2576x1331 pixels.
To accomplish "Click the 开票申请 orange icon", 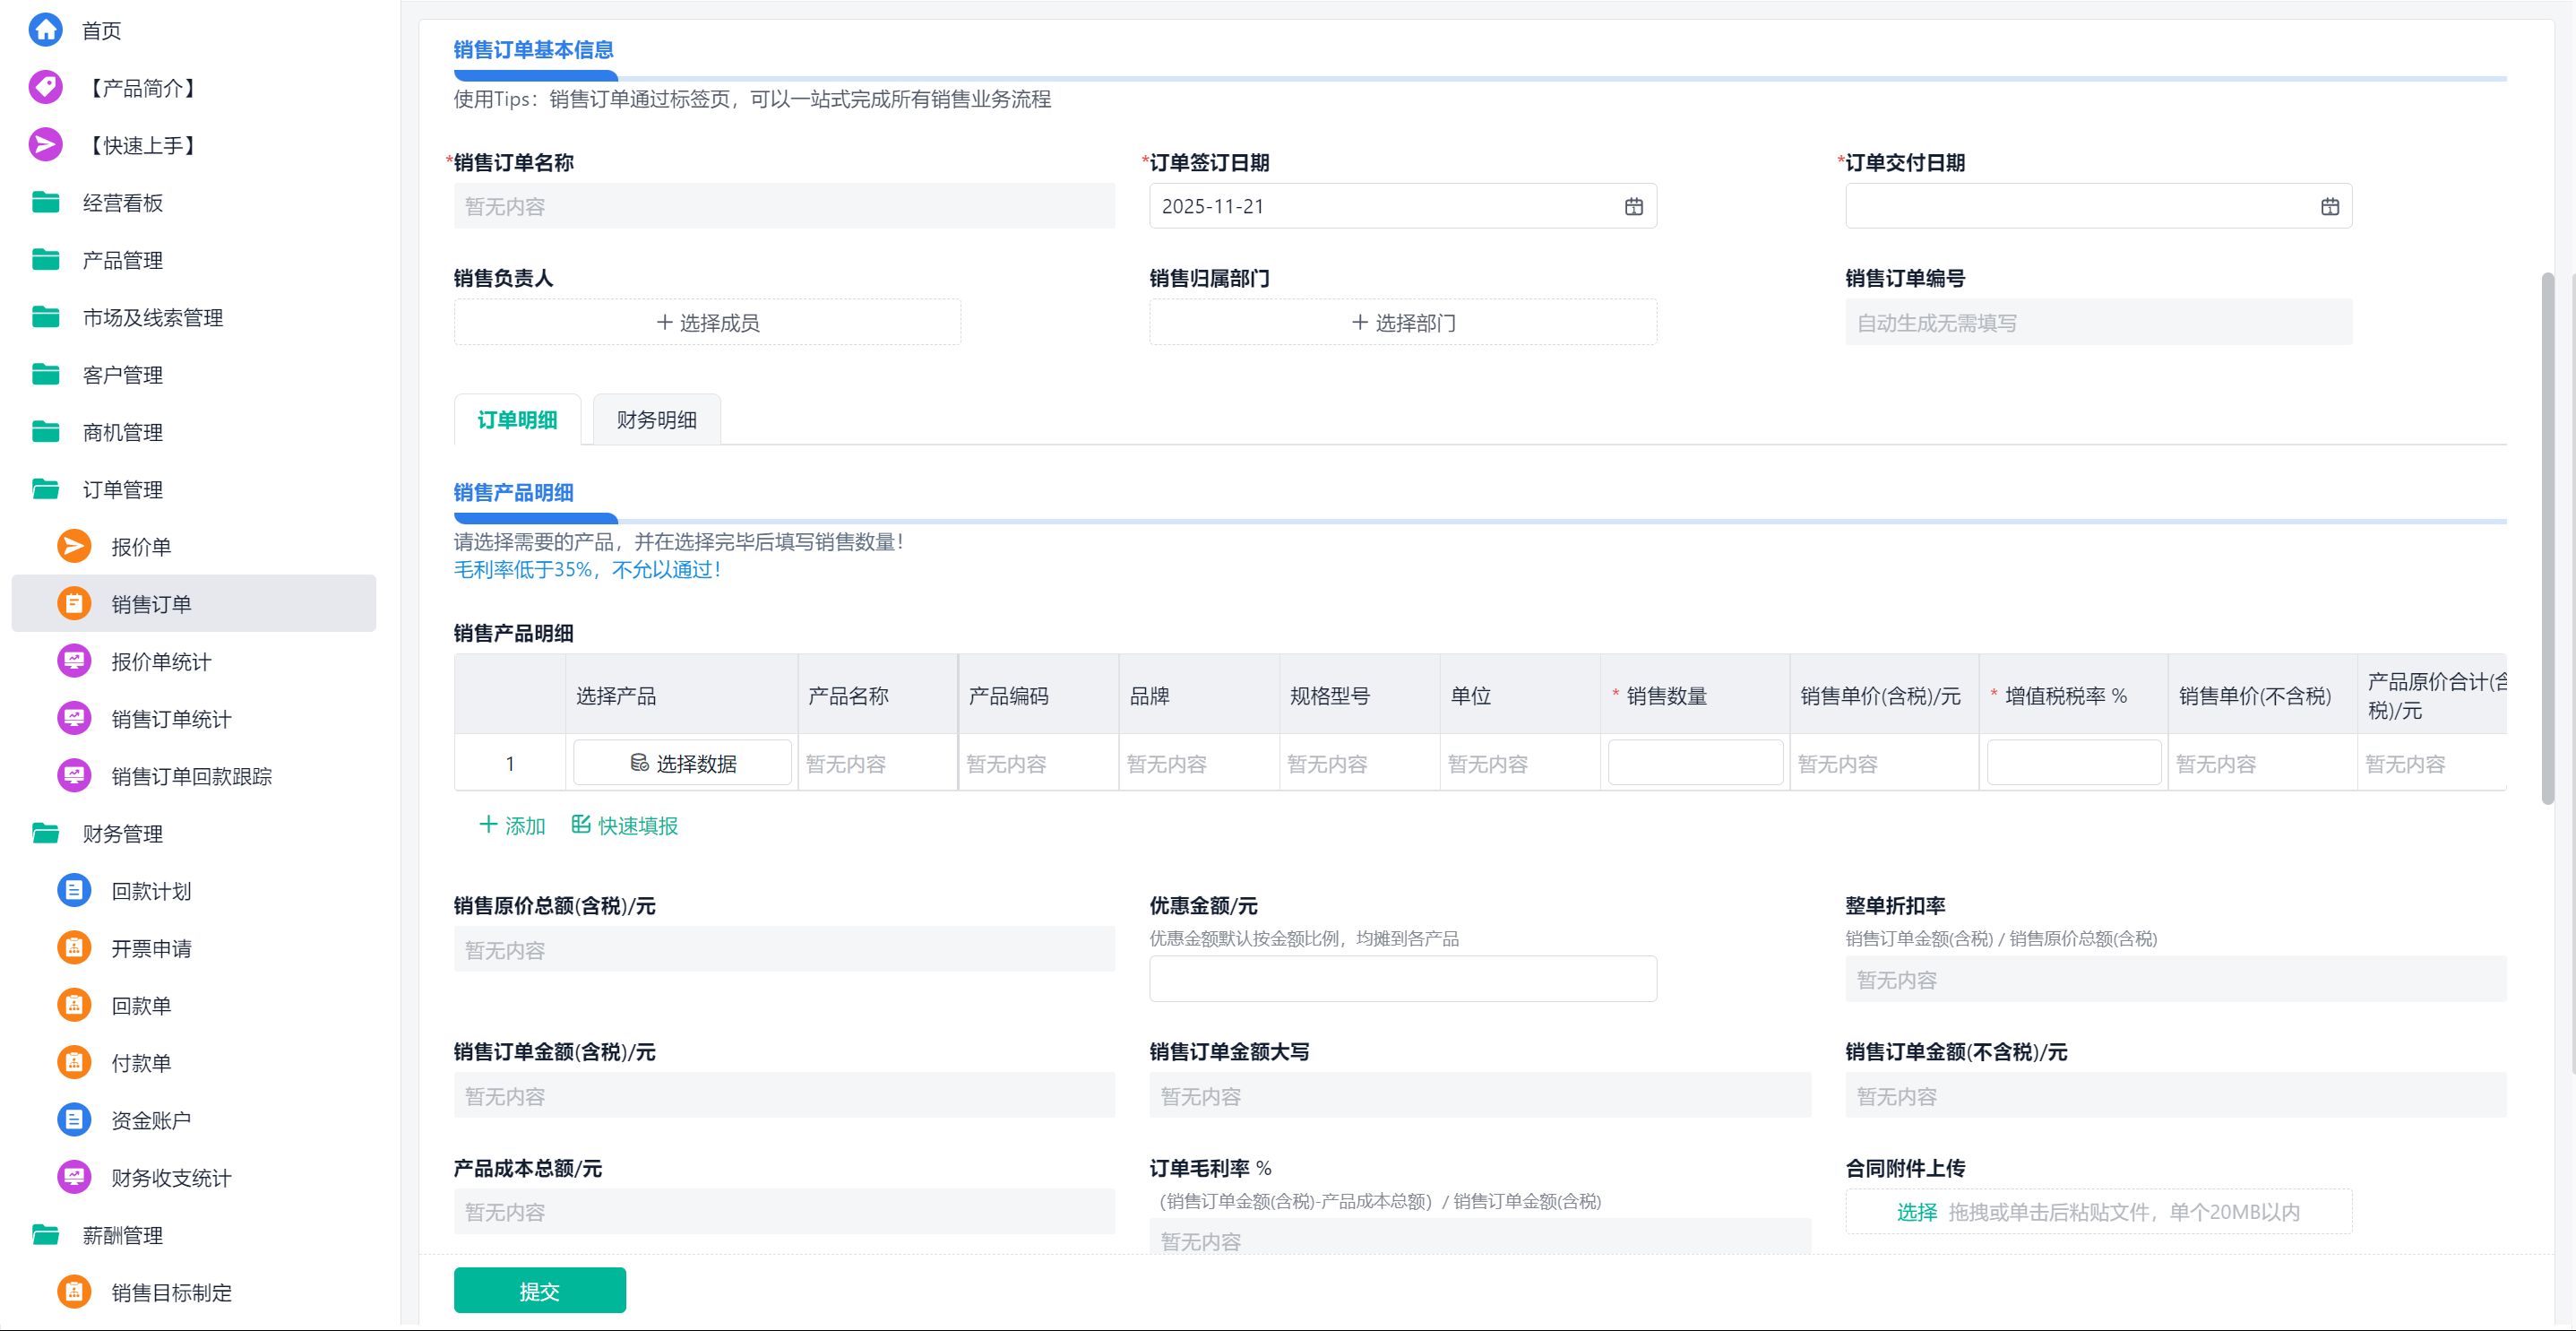I will tap(74, 947).
